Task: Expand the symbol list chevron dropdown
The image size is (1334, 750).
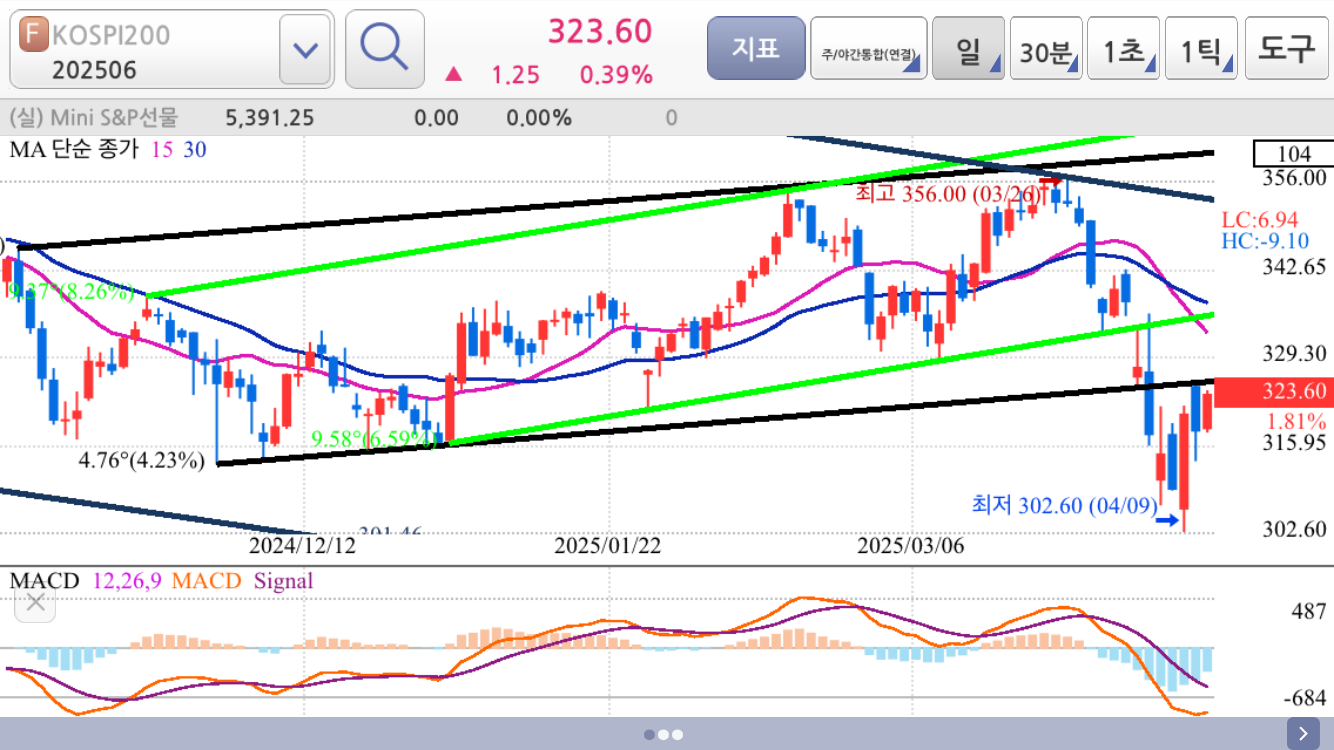Action: pos(305,49)
